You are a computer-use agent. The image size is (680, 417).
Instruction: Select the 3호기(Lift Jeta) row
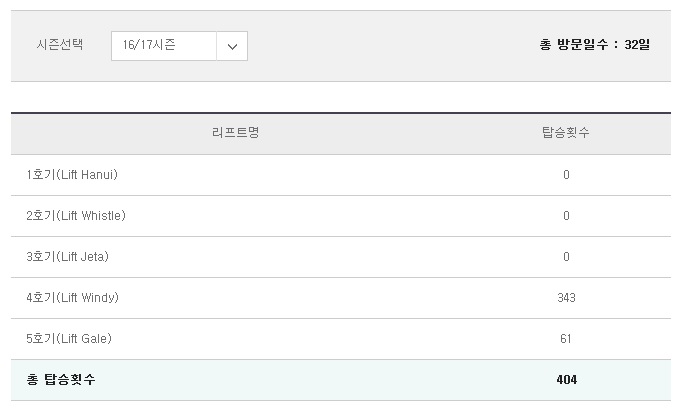(x=341, y=257)
